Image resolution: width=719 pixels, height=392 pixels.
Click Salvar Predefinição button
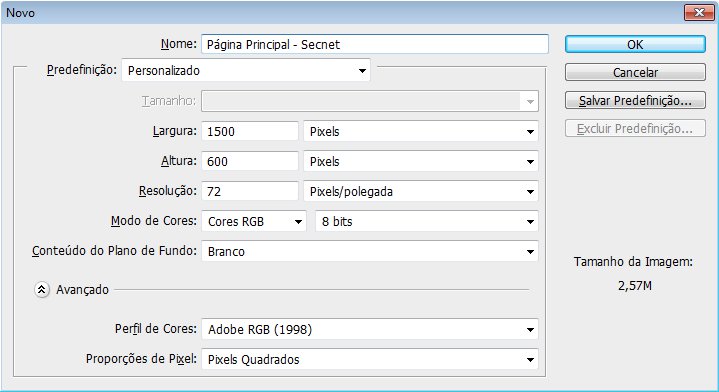coord(635,100)
